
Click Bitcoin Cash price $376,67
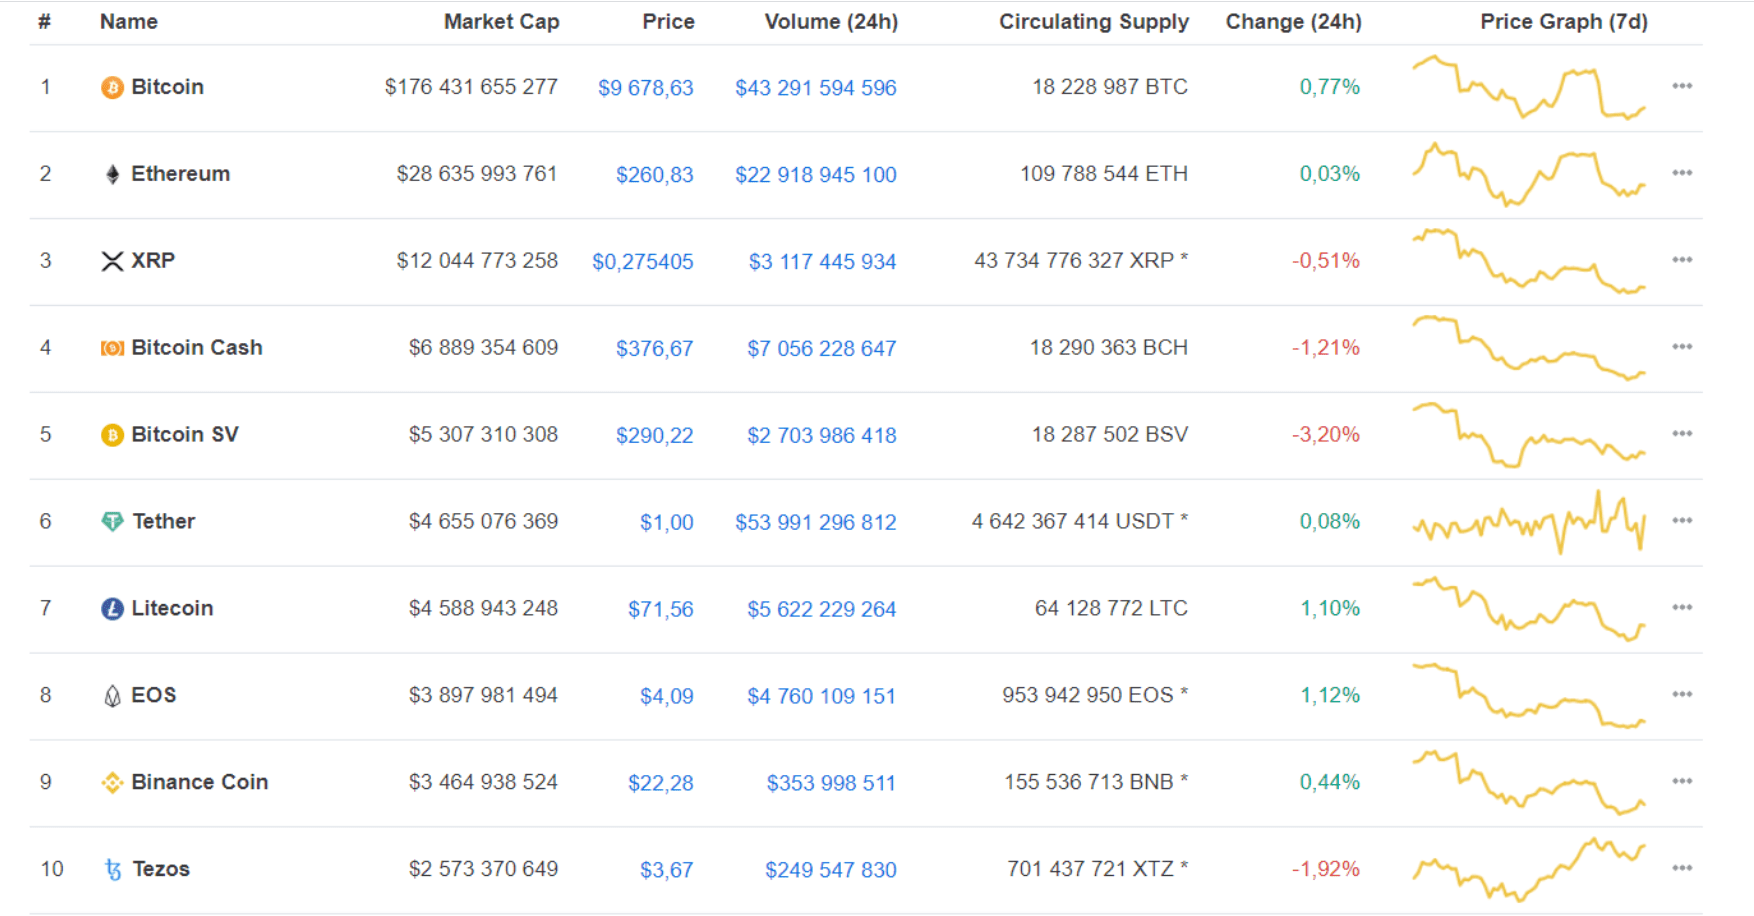point(655,349)
